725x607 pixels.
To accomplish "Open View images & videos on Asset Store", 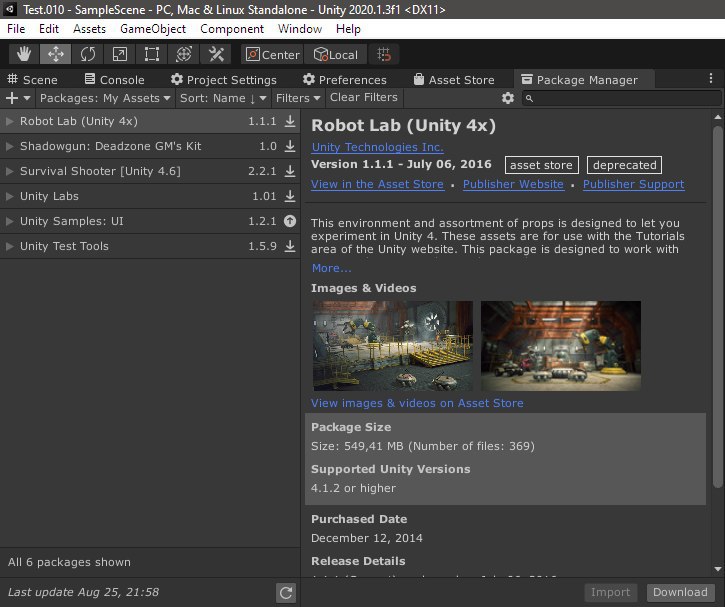I will tap(417, 403).
